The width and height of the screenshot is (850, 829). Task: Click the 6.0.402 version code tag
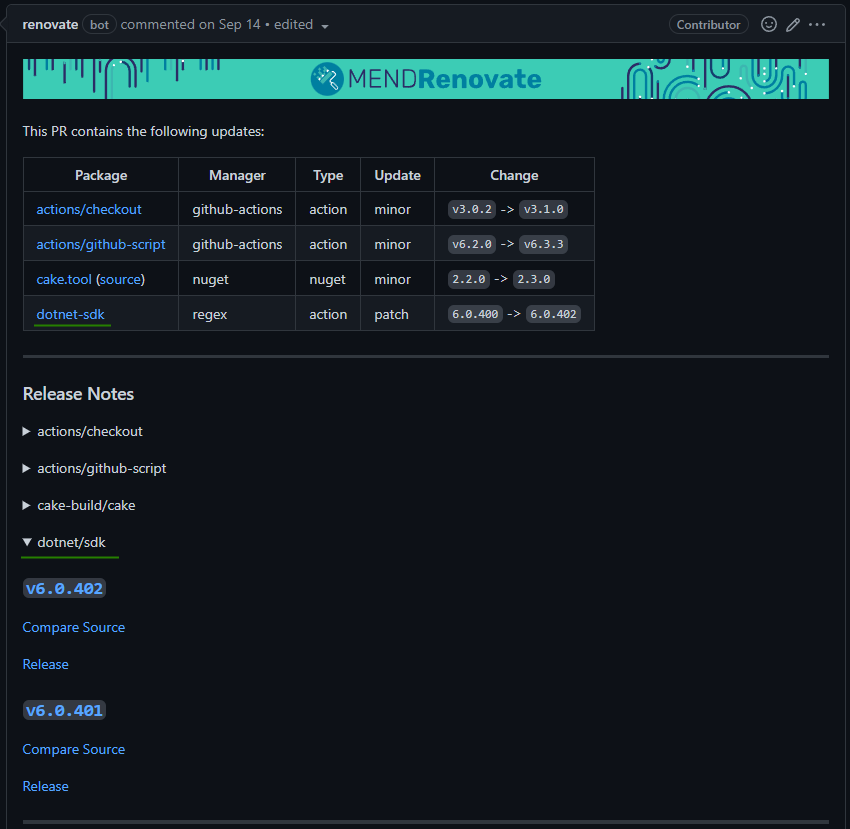pos(553,314)
